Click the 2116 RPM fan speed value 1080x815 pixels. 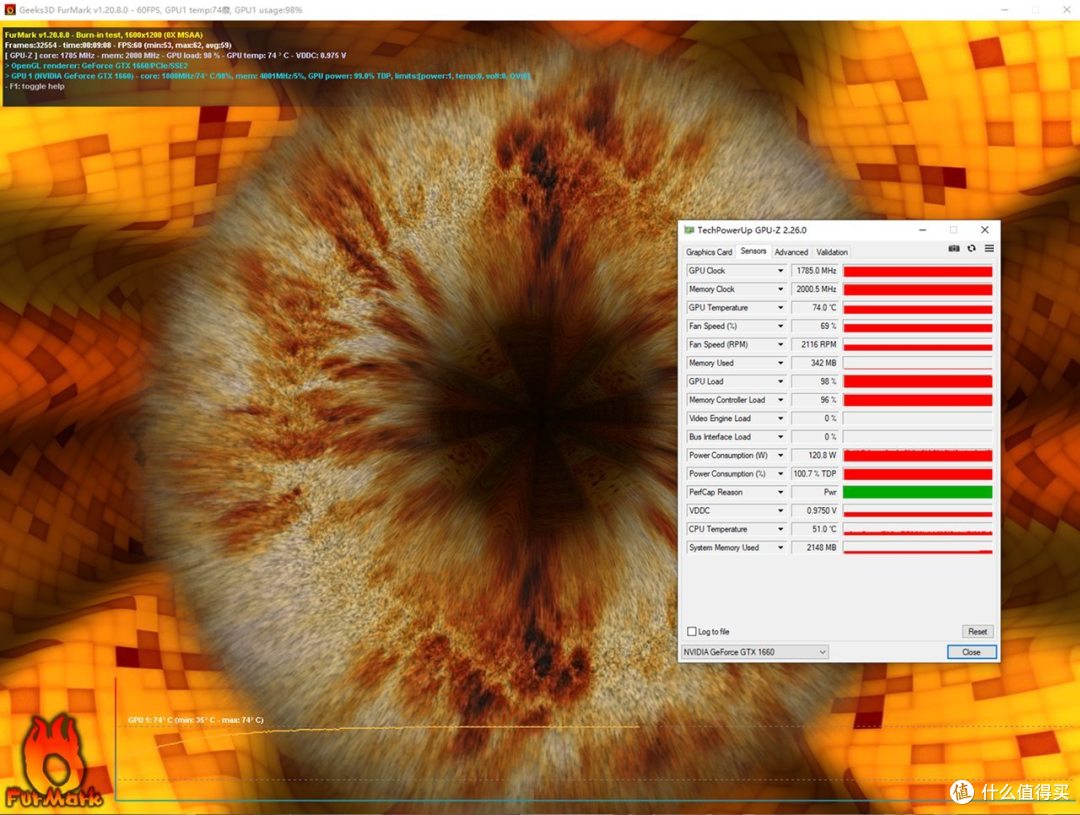point(816,344)
